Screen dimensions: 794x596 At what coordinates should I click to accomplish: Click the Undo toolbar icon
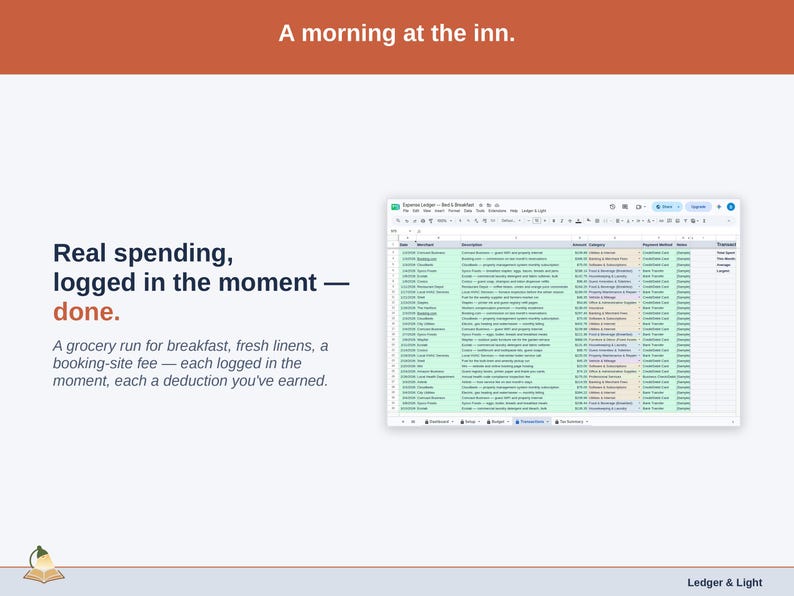tap(407, 221)
